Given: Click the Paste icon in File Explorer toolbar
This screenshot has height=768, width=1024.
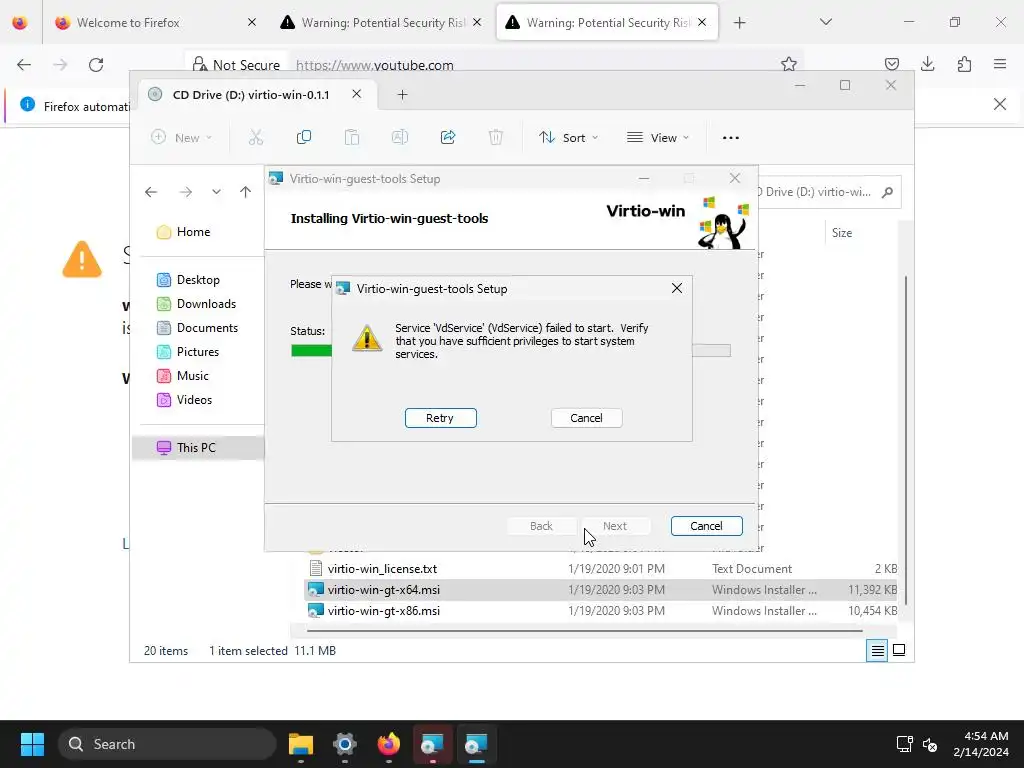Looking at the screenshot, I should point(351,137).
